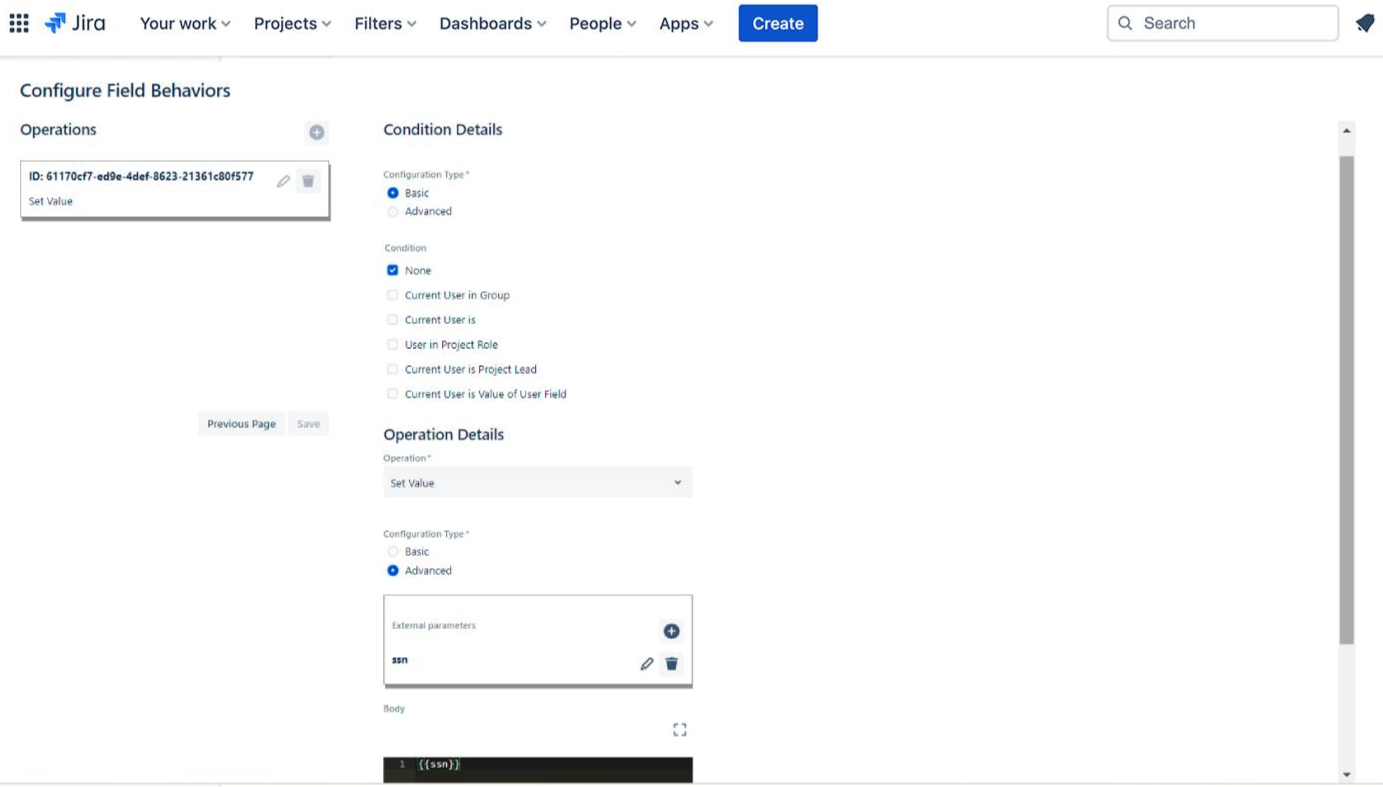Delete the ssn external parameter

[672, 664]
